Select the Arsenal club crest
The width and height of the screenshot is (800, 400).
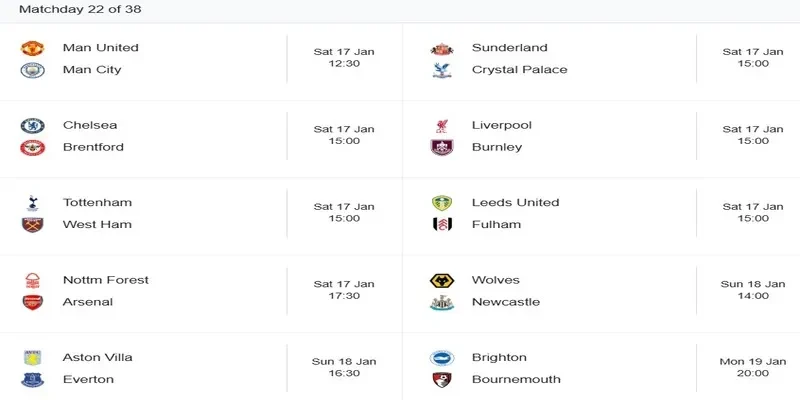[x=32, y=302]
